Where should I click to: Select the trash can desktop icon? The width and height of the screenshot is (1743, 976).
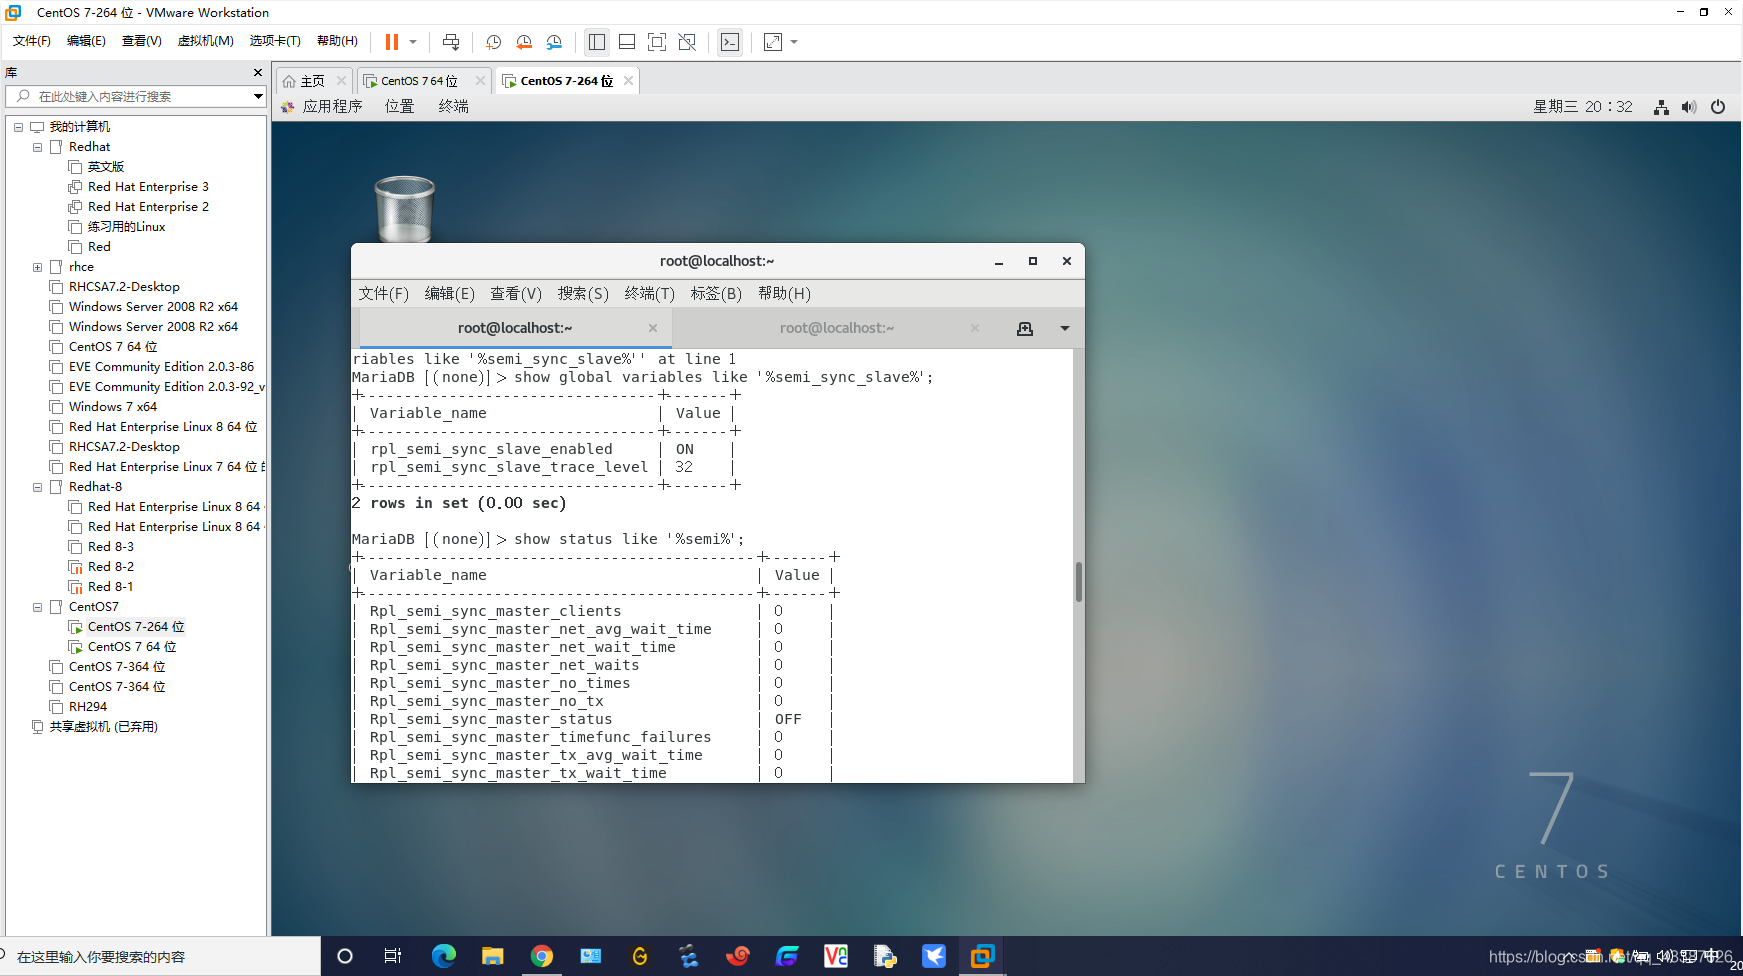(x=404, y=208)
